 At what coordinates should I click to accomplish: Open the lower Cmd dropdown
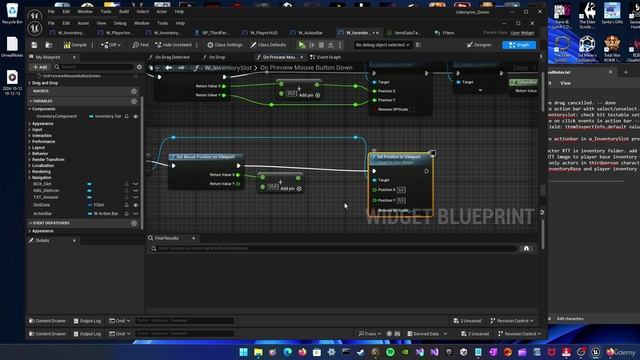(120, 334)
